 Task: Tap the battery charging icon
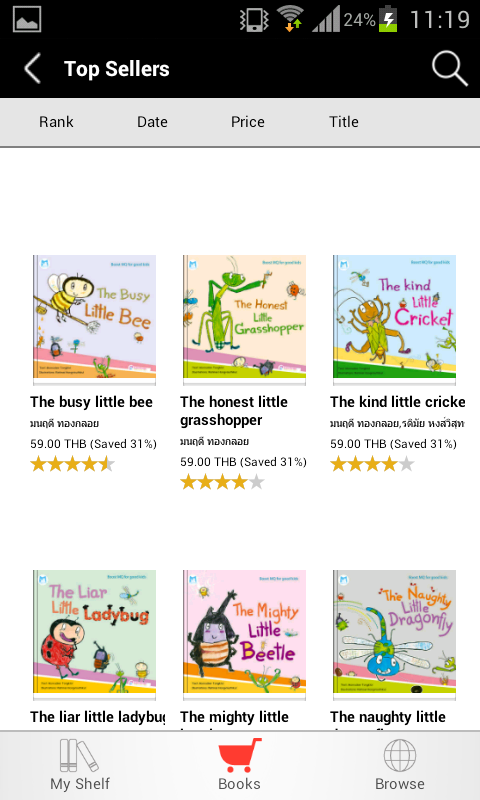[388, 19]
